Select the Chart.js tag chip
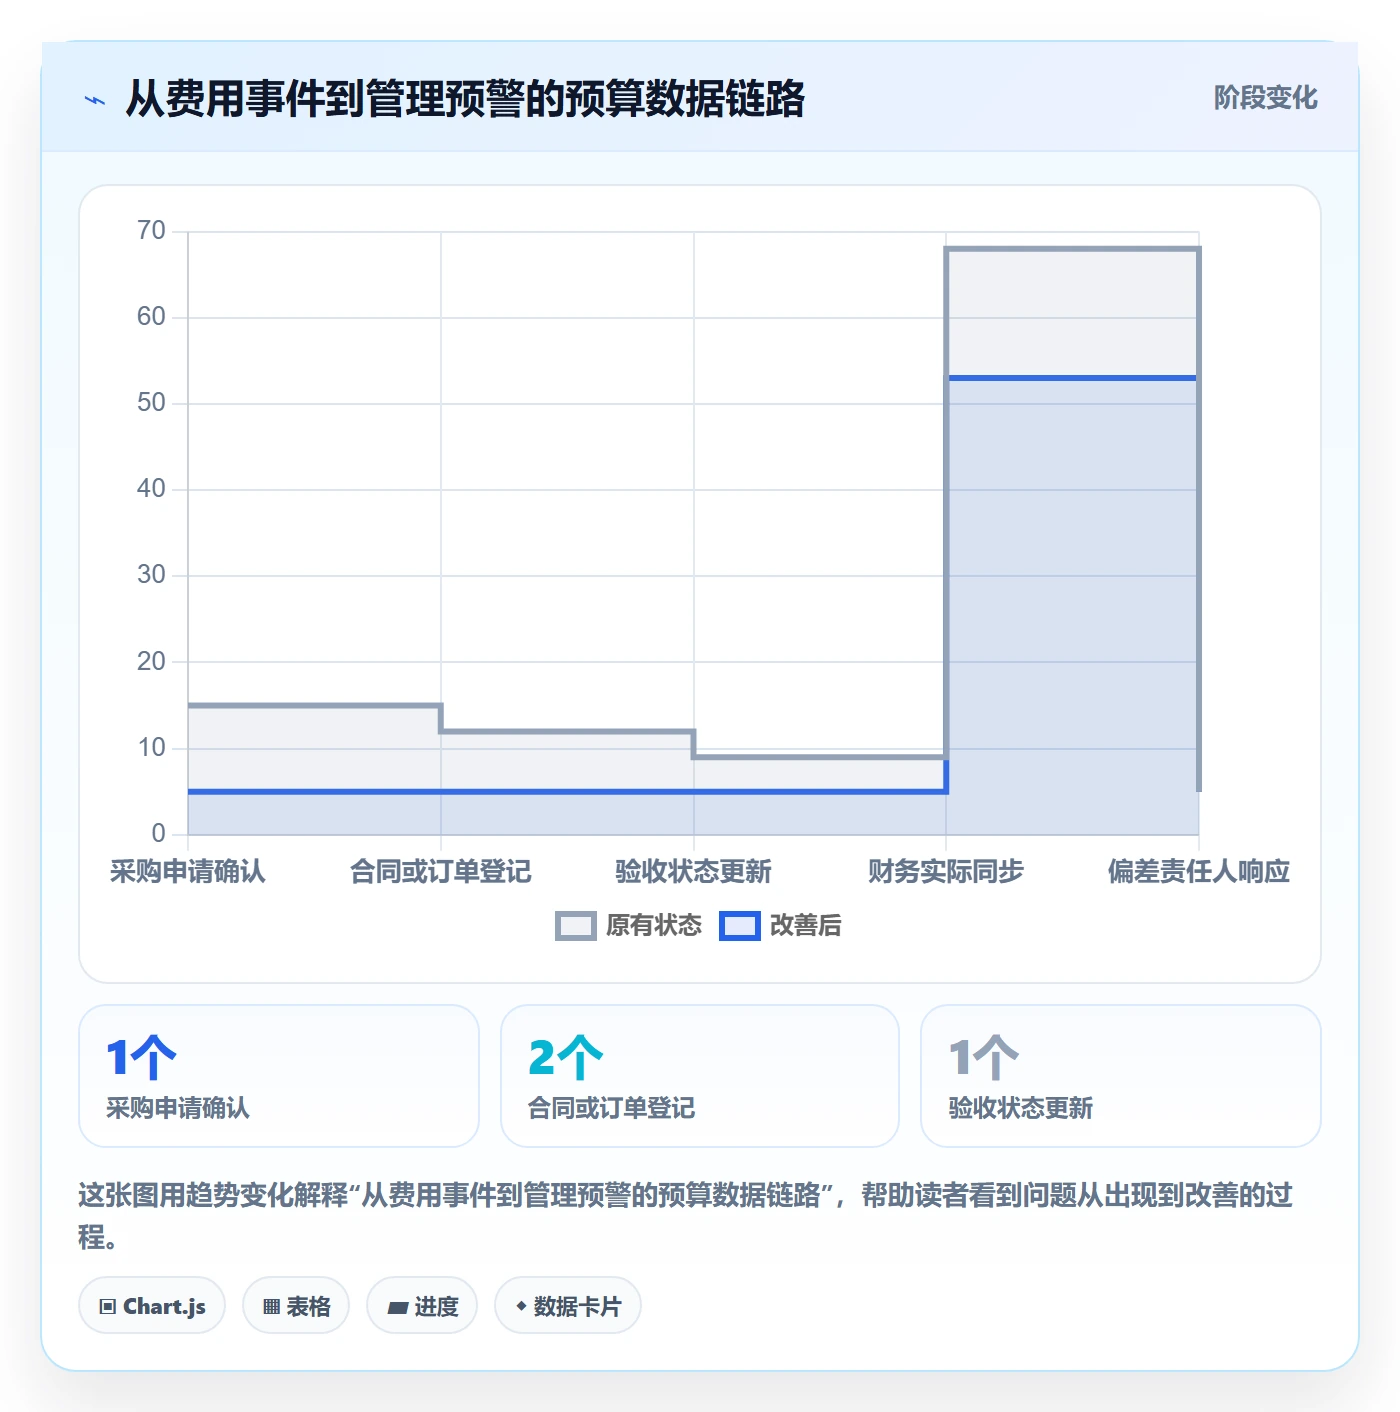Viewport: 1400px width, 1412px height. (x=152, y=1305)
